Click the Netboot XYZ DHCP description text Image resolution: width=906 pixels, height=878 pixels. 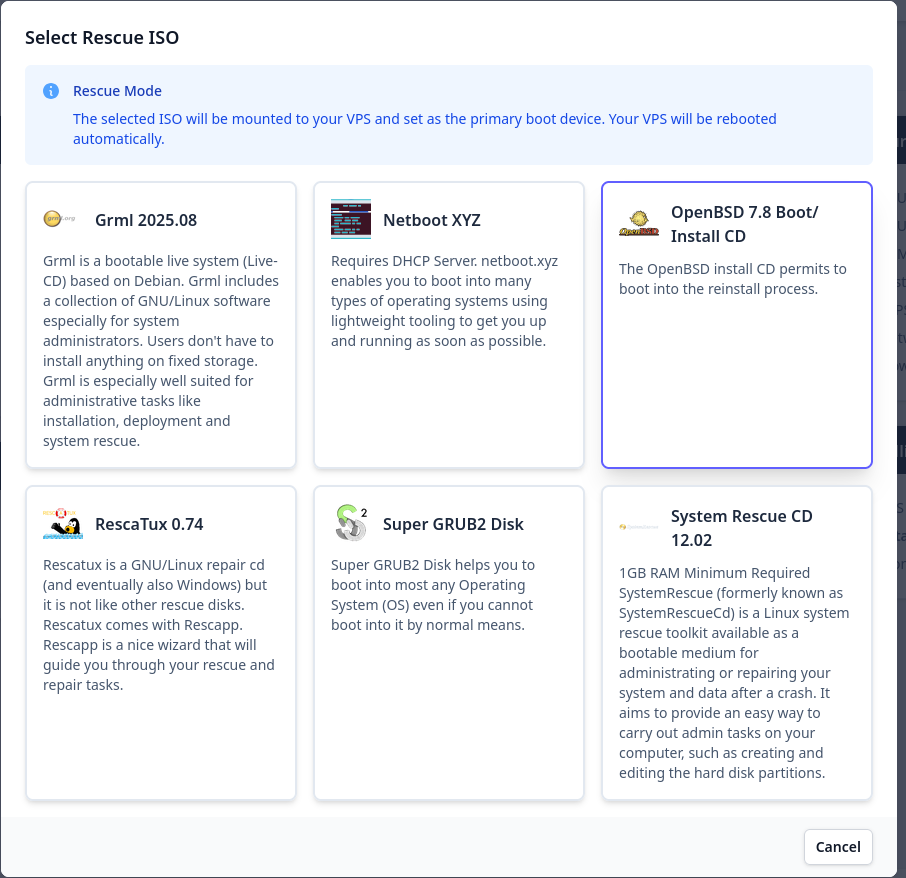[445, 301]
